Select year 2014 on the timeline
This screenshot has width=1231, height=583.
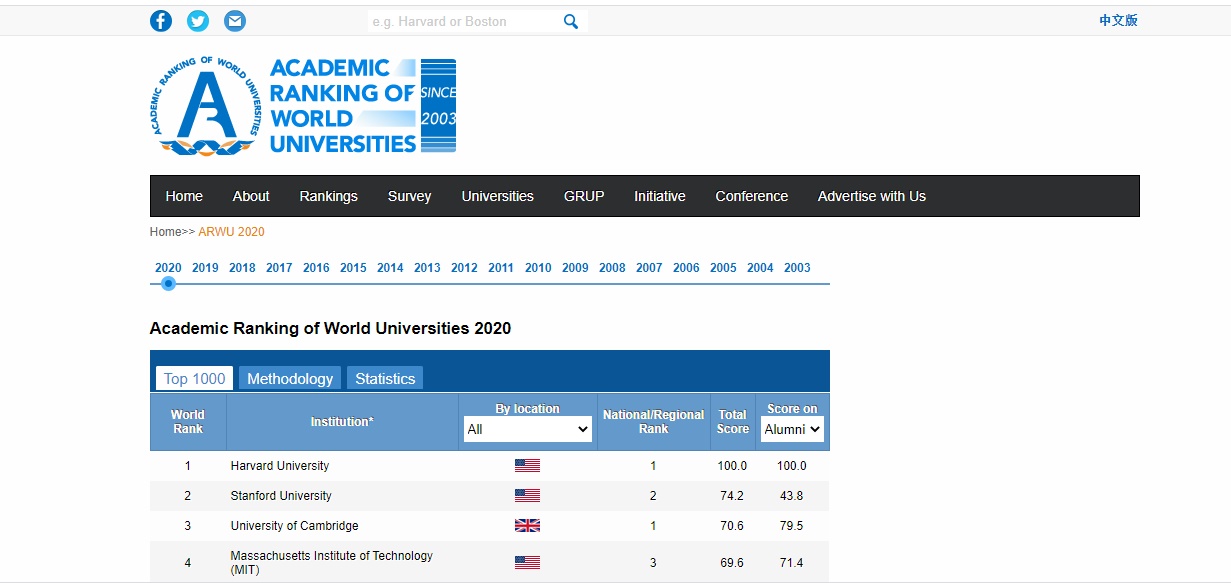(390, 268)
